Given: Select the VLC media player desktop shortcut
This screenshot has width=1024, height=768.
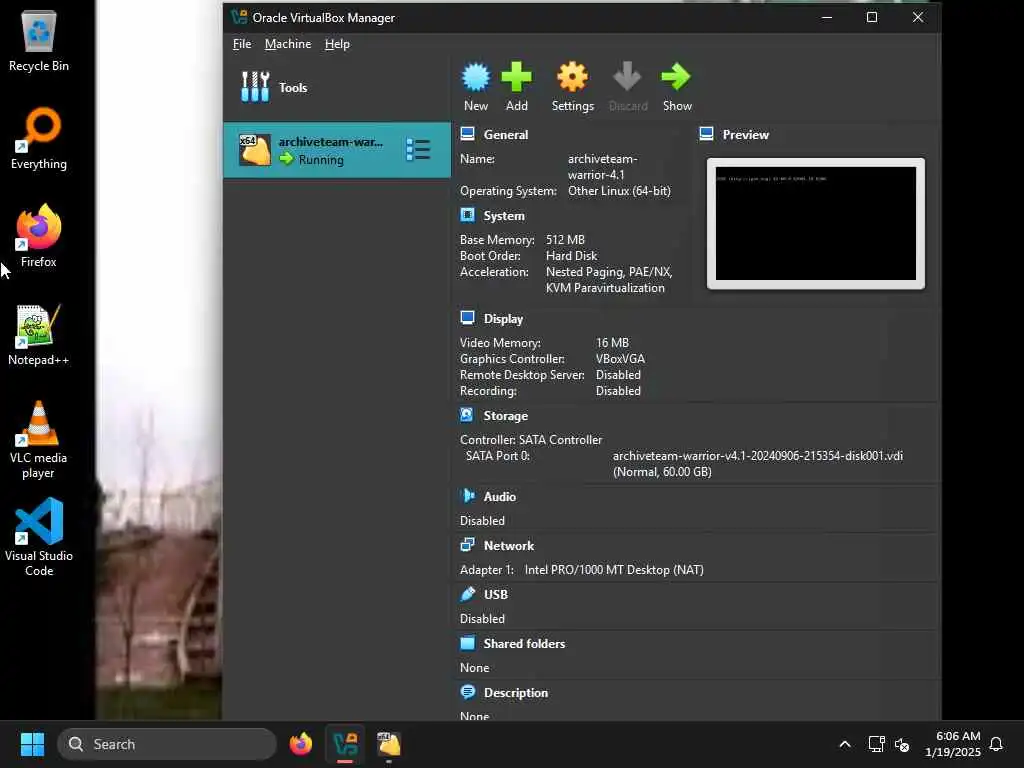Looking at the screenshot, I should (39, 440).
